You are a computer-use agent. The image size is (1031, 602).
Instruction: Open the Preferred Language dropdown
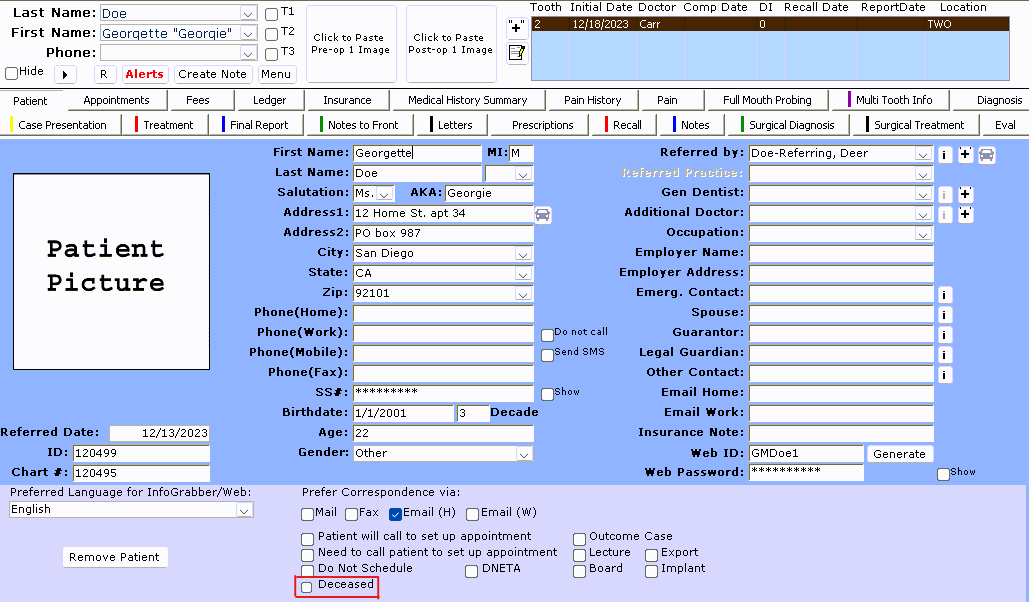tap(243, 510)
